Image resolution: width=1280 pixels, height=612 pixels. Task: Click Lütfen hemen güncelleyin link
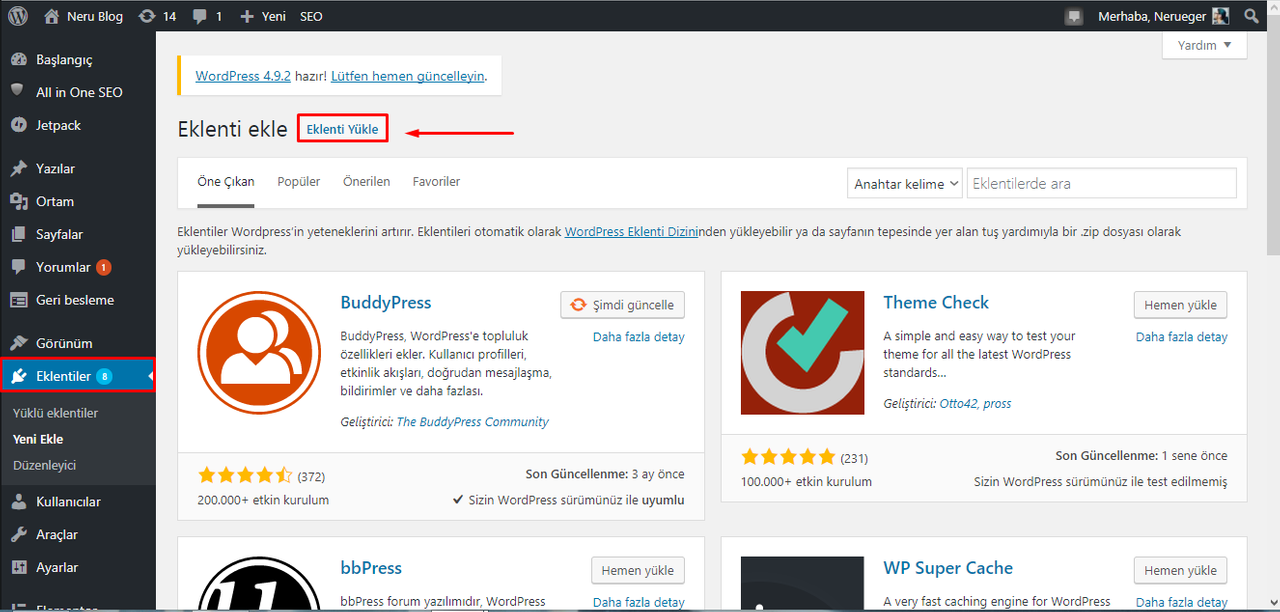[x=408, y=76]
